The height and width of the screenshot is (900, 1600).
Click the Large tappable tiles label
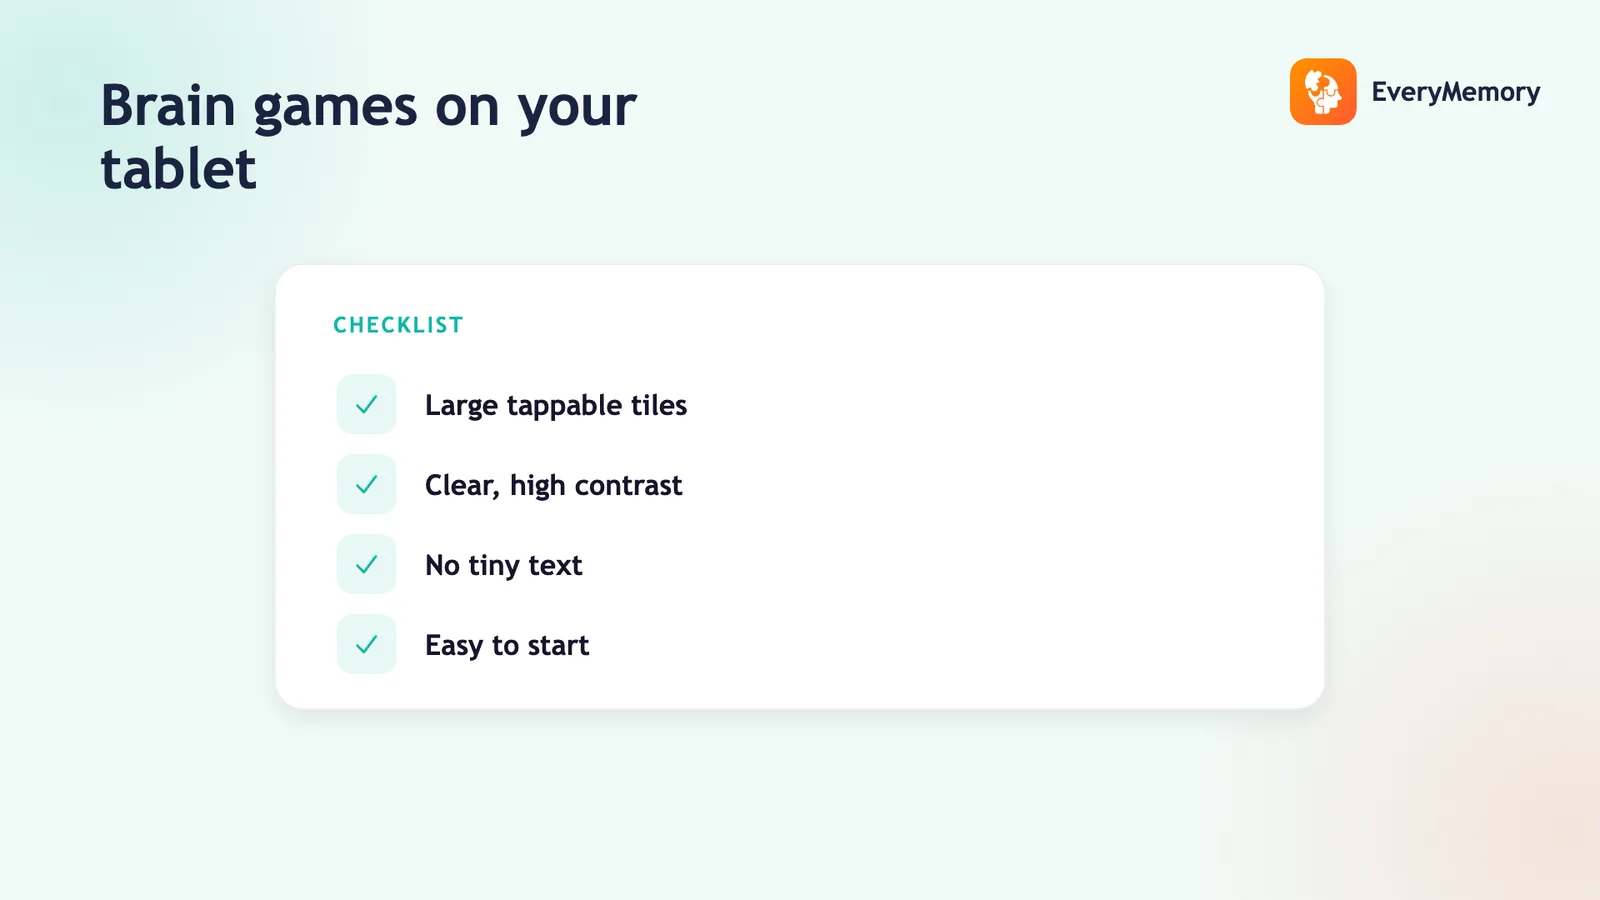[556, 405]
